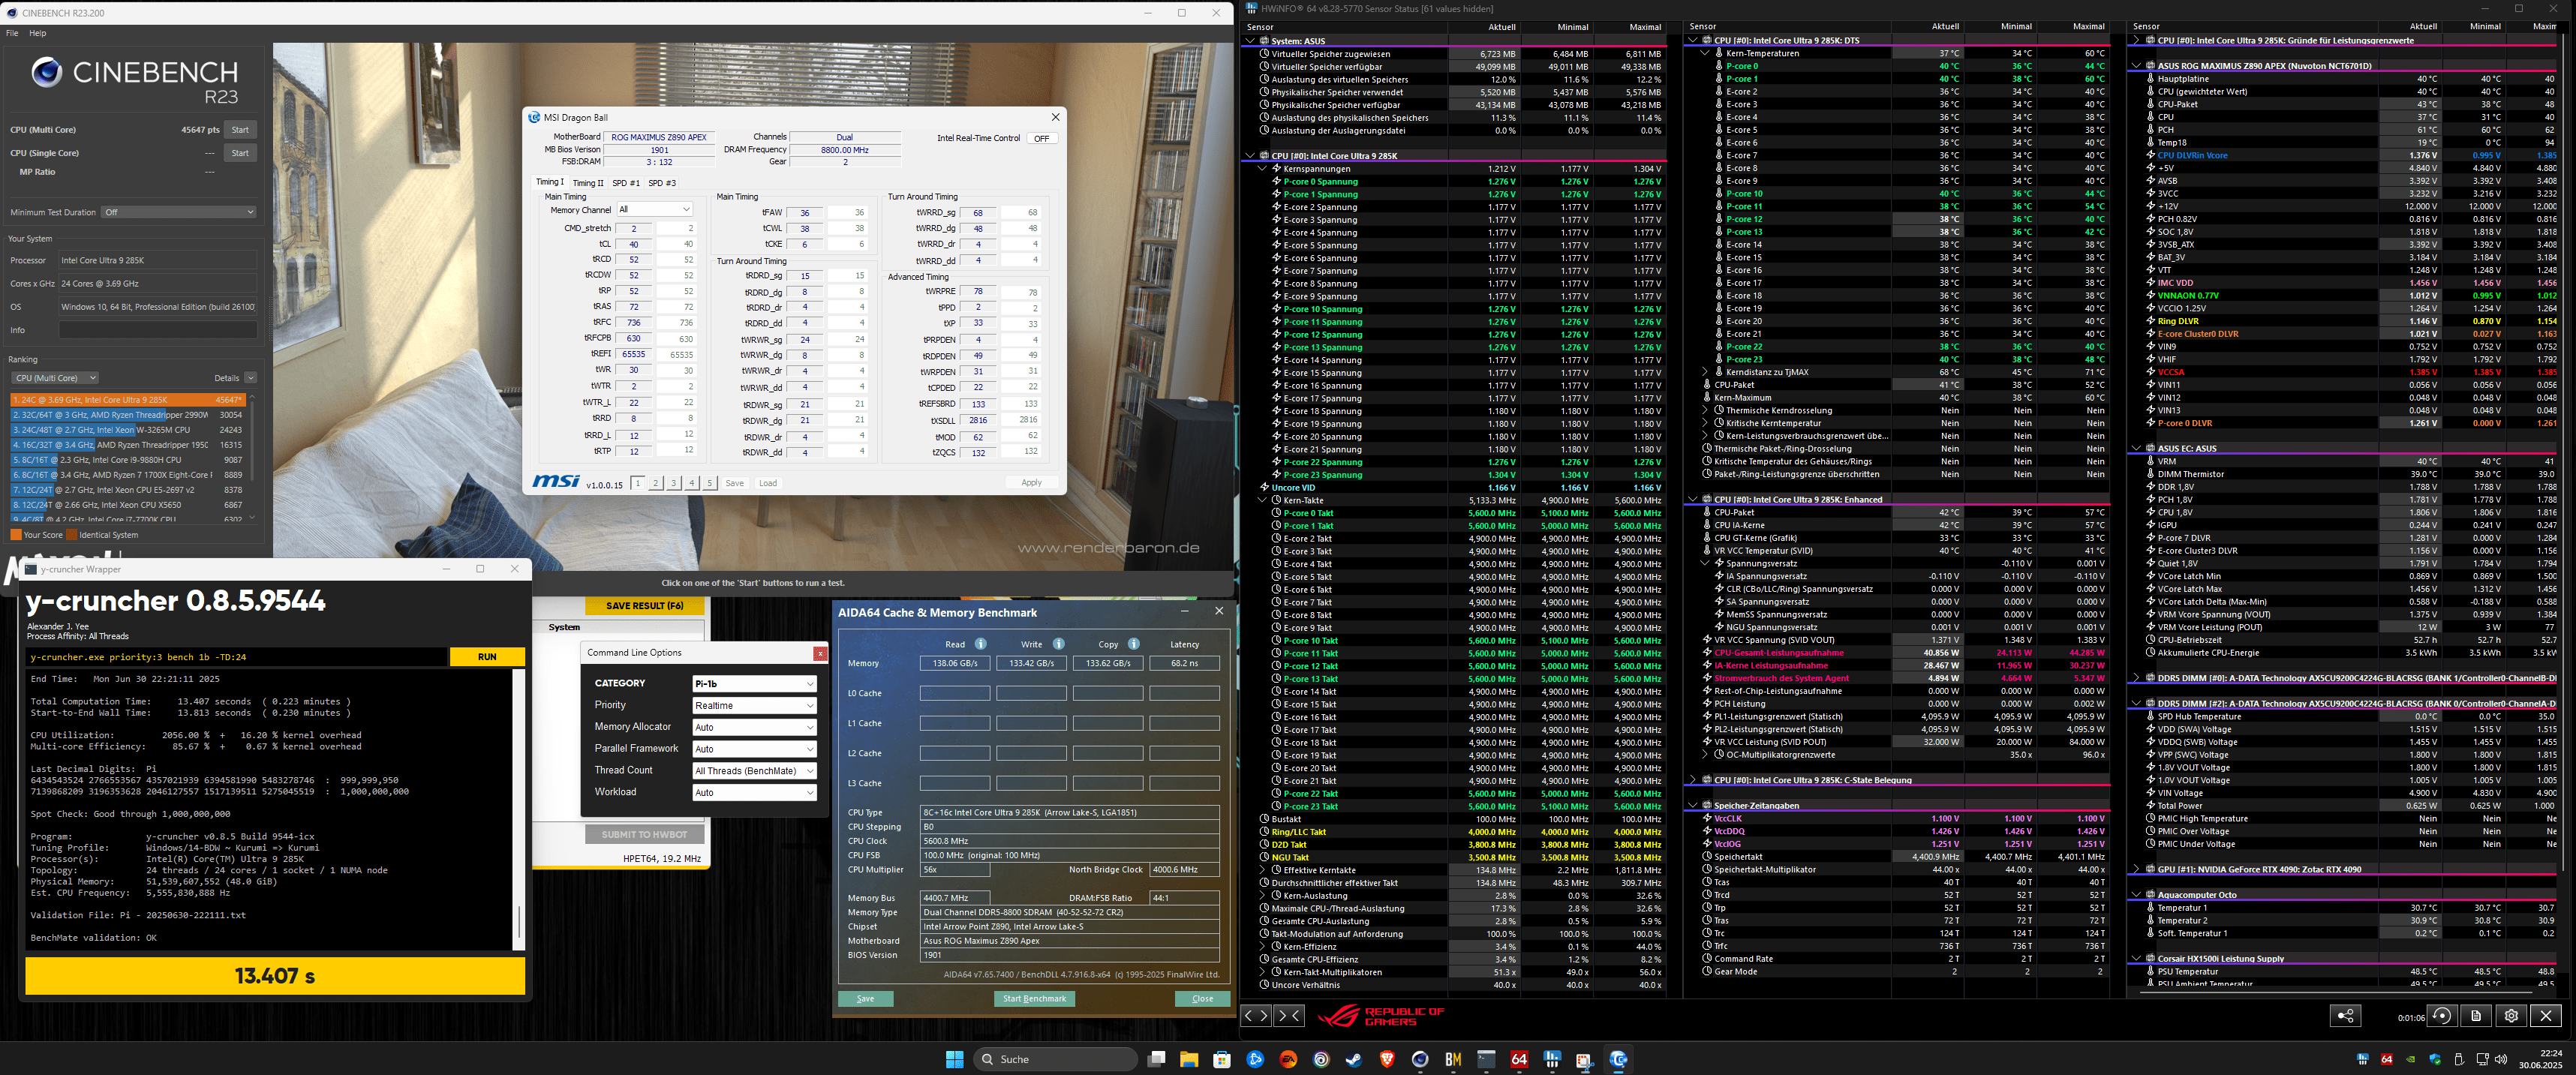Viewport: 2576px width, 1075px height.
Task: Click SUBMIT TO HWBOT button
Action: [644, 834]
